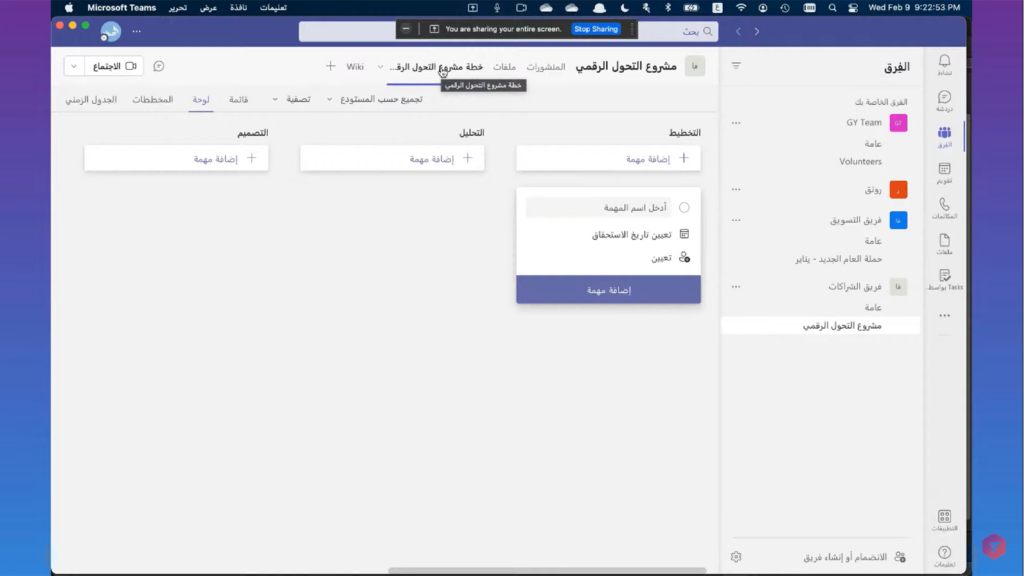1024x576 pixels.
Task: Open the Activity bell in the sidebar
Action: point(944,65)
